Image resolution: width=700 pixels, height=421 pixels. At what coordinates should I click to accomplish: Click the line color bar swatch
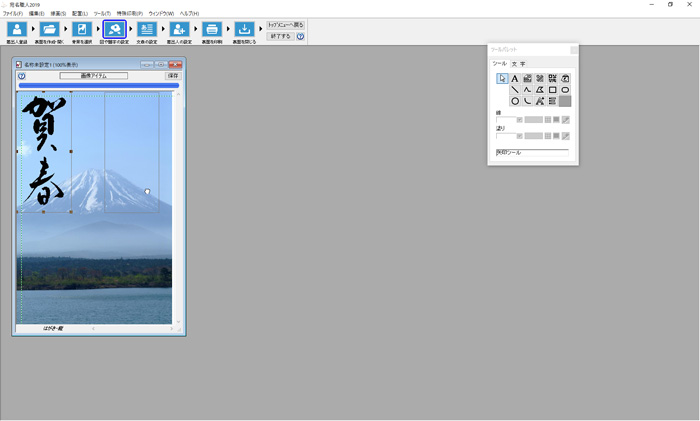click(x=533, y=120)
